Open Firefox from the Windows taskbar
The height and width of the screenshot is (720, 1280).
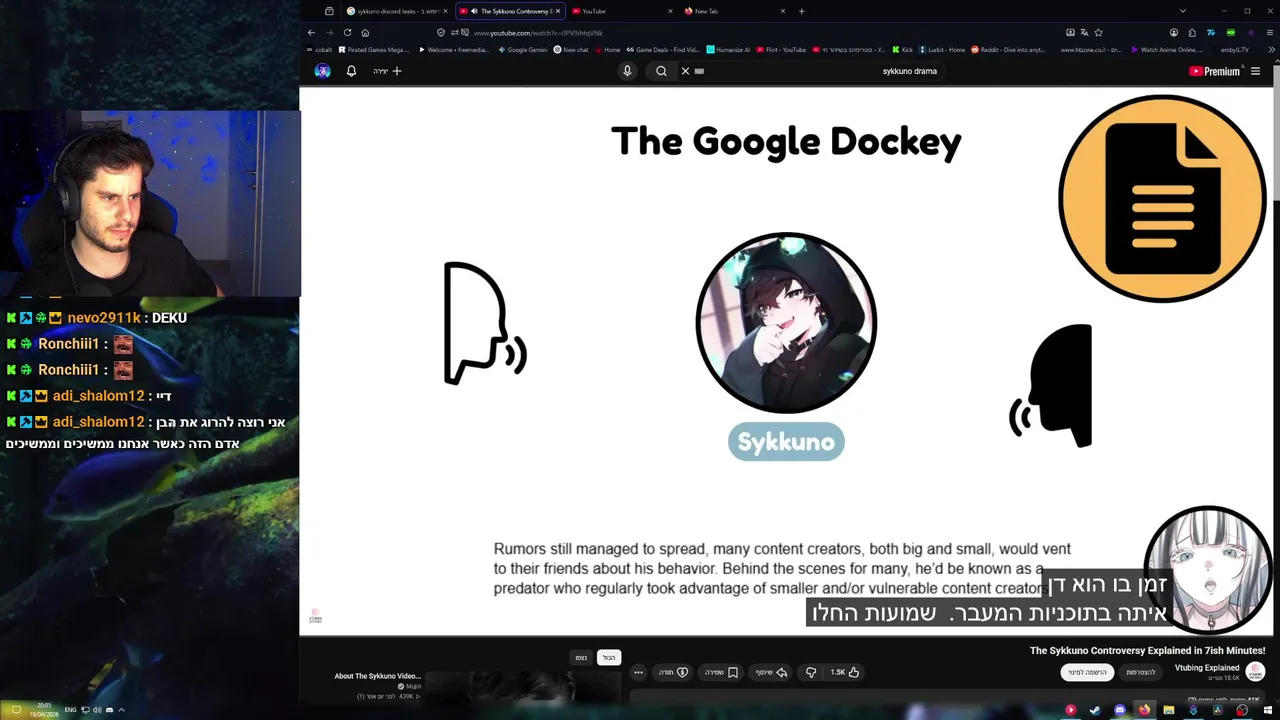[x=1144, y=710]
